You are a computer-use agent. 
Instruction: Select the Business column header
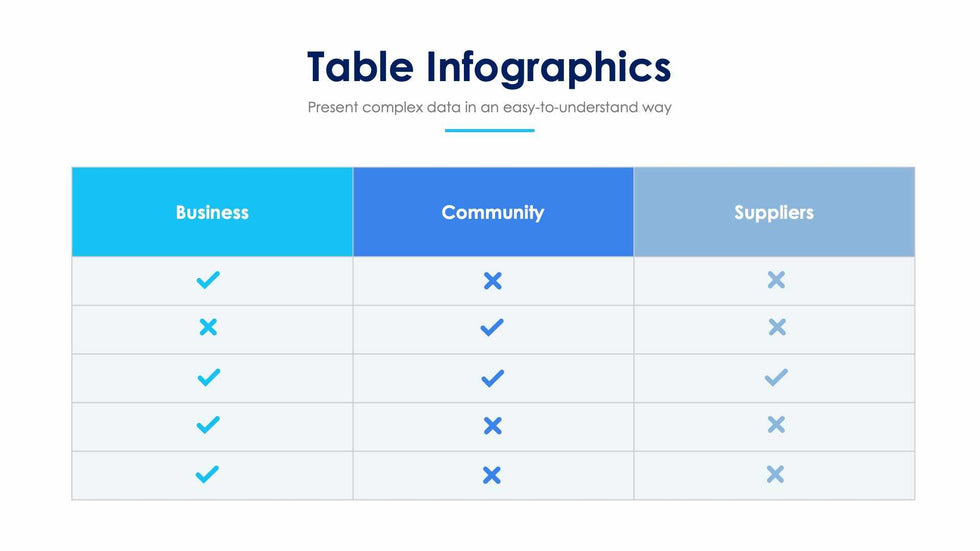[x=212, y=212]
